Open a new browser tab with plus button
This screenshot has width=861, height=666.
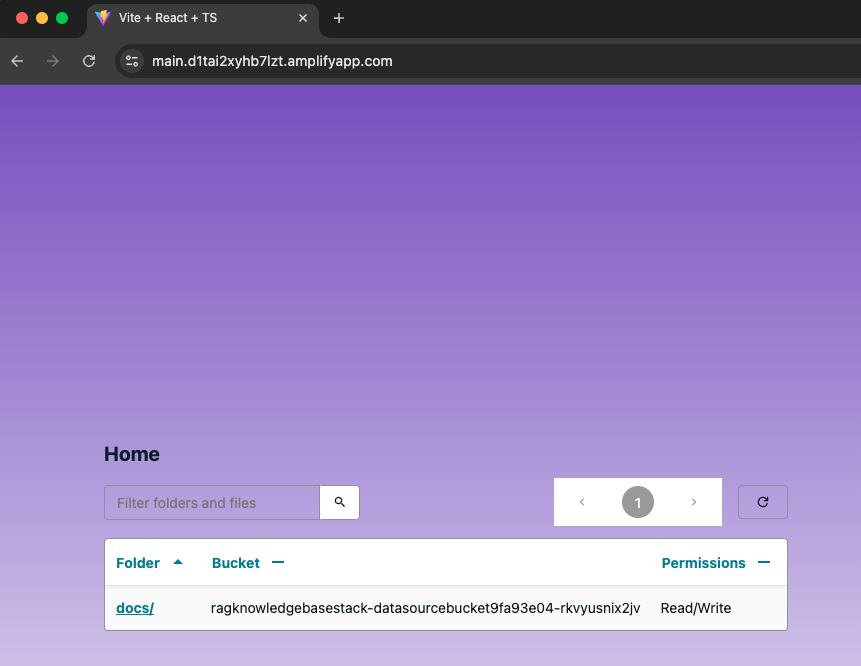[339, 18]
